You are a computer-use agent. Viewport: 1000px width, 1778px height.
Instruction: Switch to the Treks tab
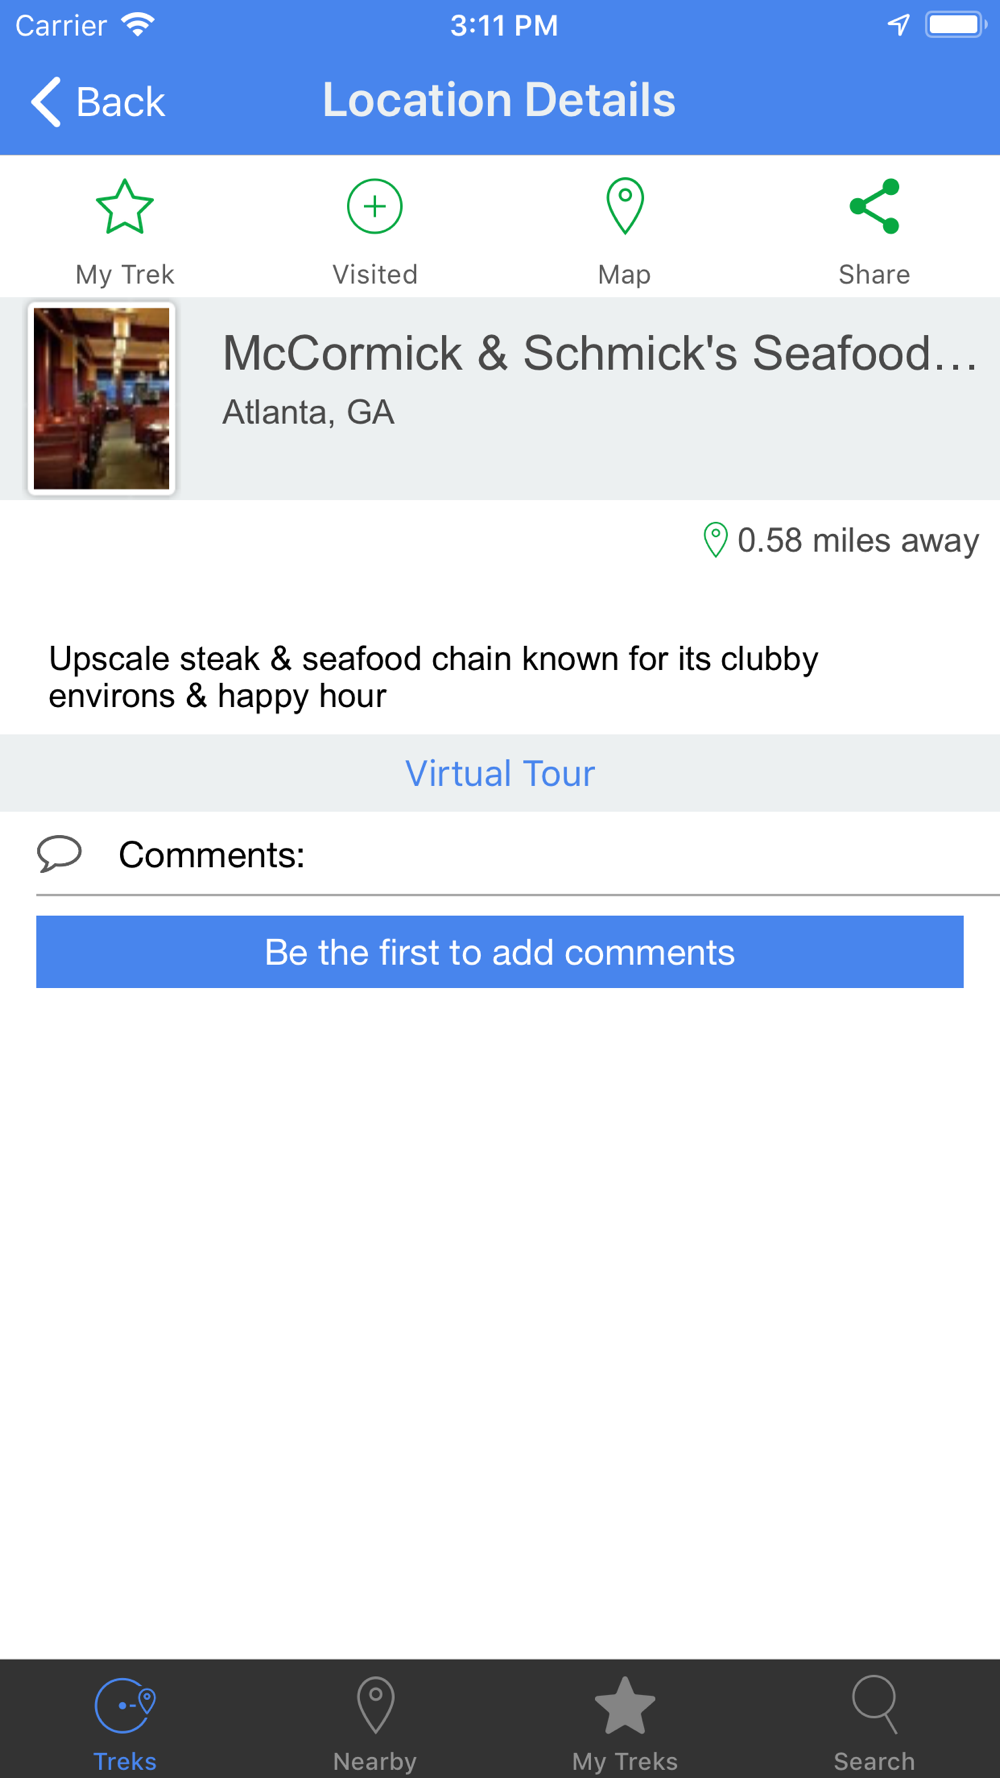pyautogui.click(x=125, y=1724)
